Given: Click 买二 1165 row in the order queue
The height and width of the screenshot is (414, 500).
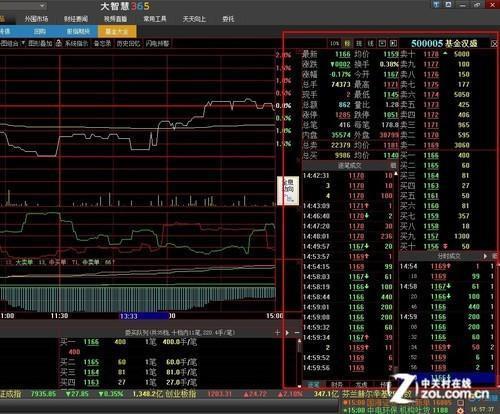Looking at the screenshot, I should coord(128,362).
